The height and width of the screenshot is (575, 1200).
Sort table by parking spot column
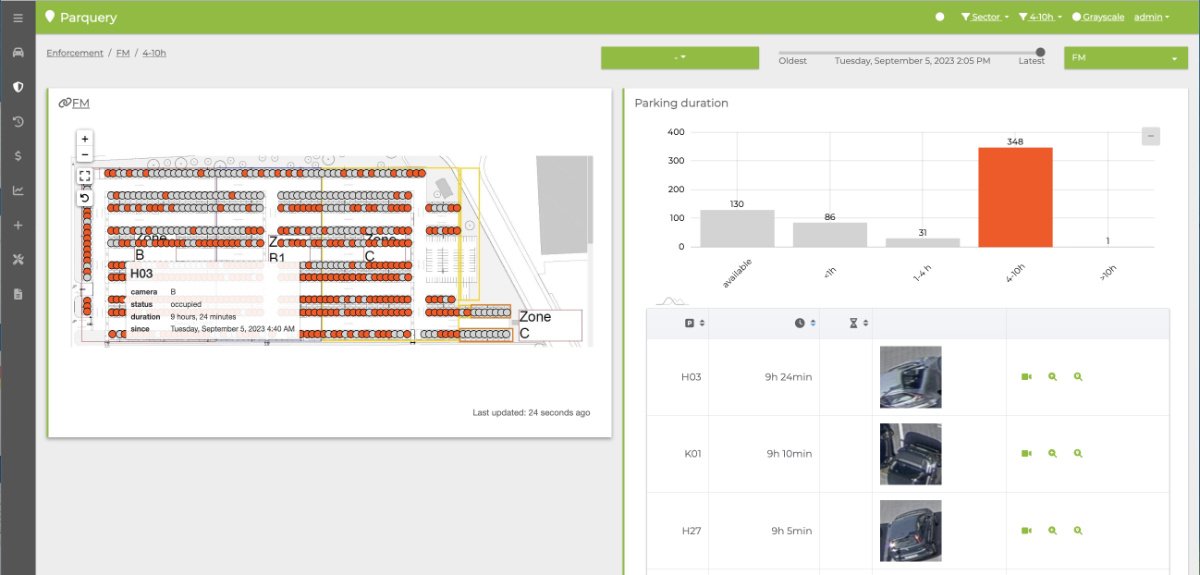click(x=695, y=323)
